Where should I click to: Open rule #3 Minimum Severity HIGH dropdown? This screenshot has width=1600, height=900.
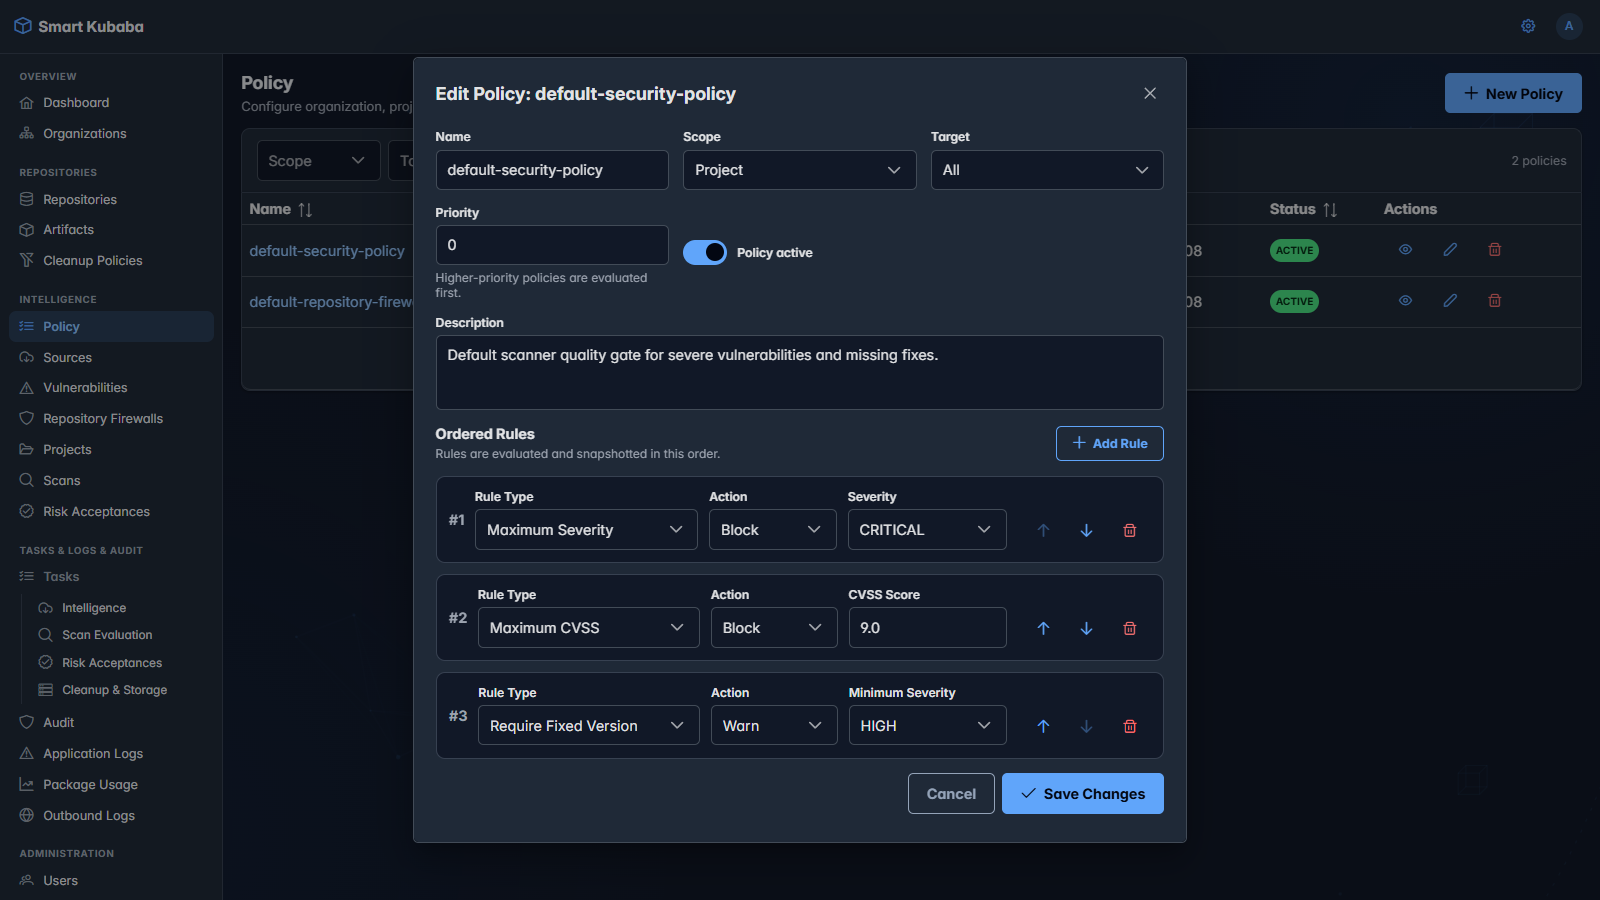[x=928, y=726]
